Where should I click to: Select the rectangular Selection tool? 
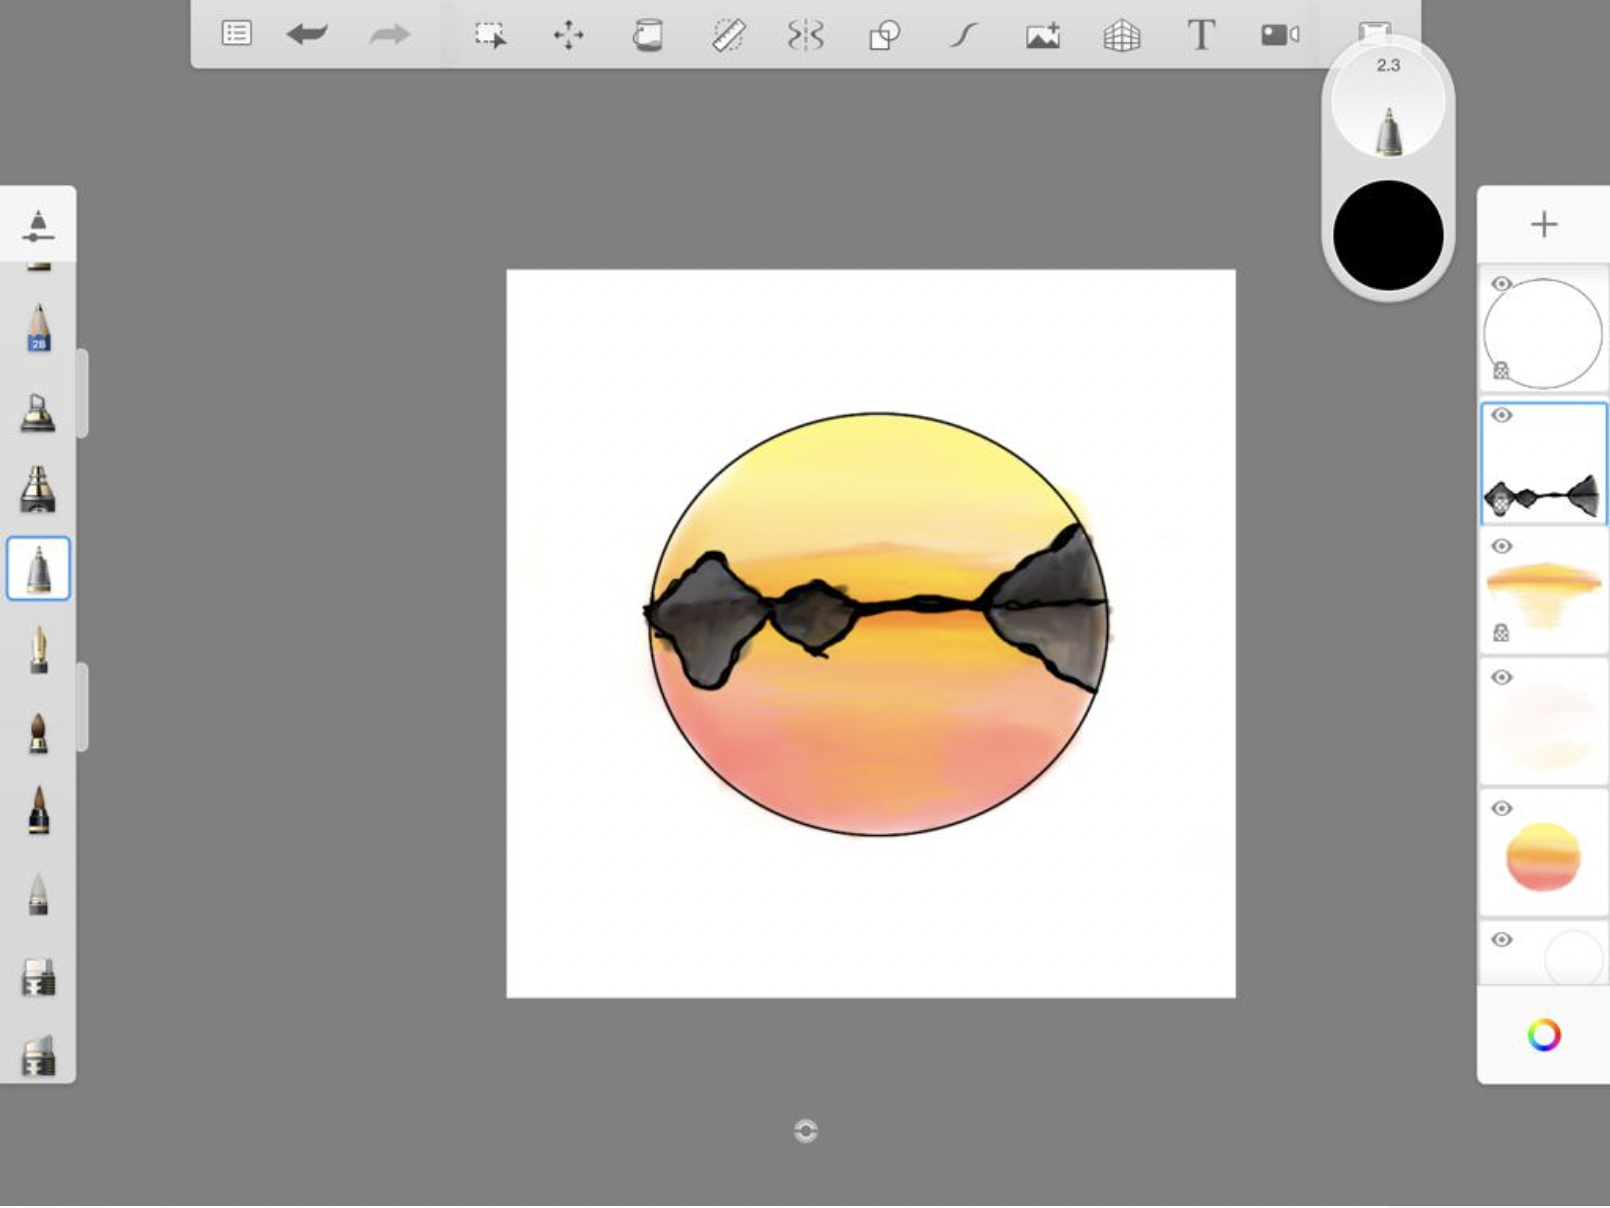tap(490, 36)
